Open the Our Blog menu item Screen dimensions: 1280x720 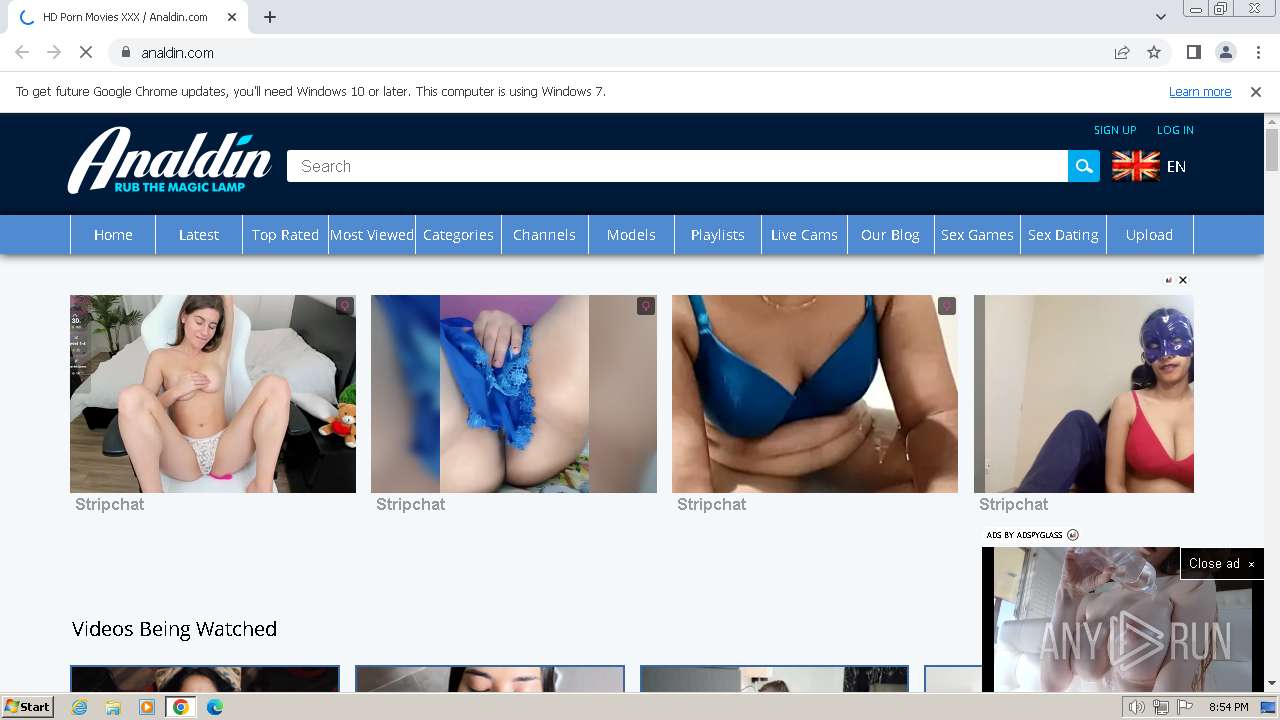890,235
